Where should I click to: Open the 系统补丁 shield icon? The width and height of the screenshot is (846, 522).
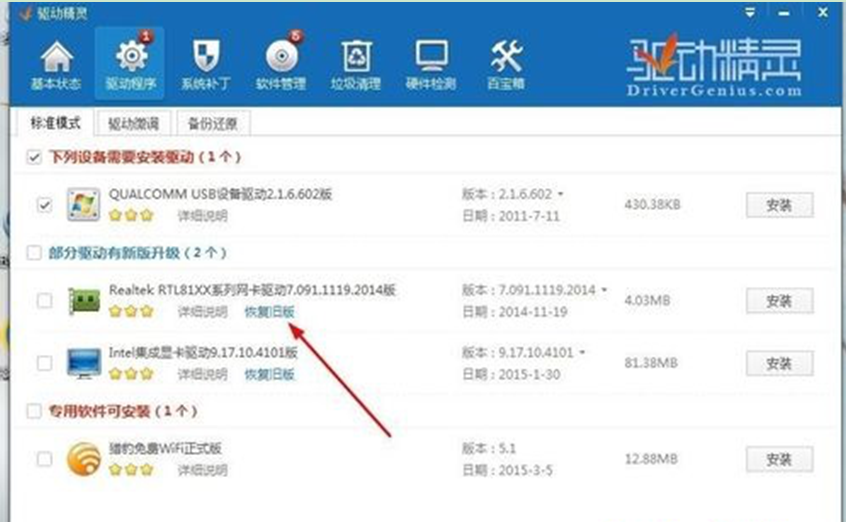click(206, 56)
